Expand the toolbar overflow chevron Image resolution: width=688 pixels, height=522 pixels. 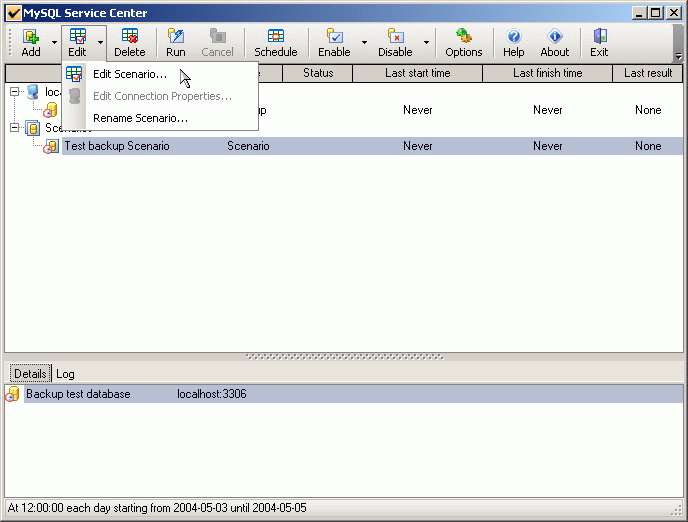(678, 56)
